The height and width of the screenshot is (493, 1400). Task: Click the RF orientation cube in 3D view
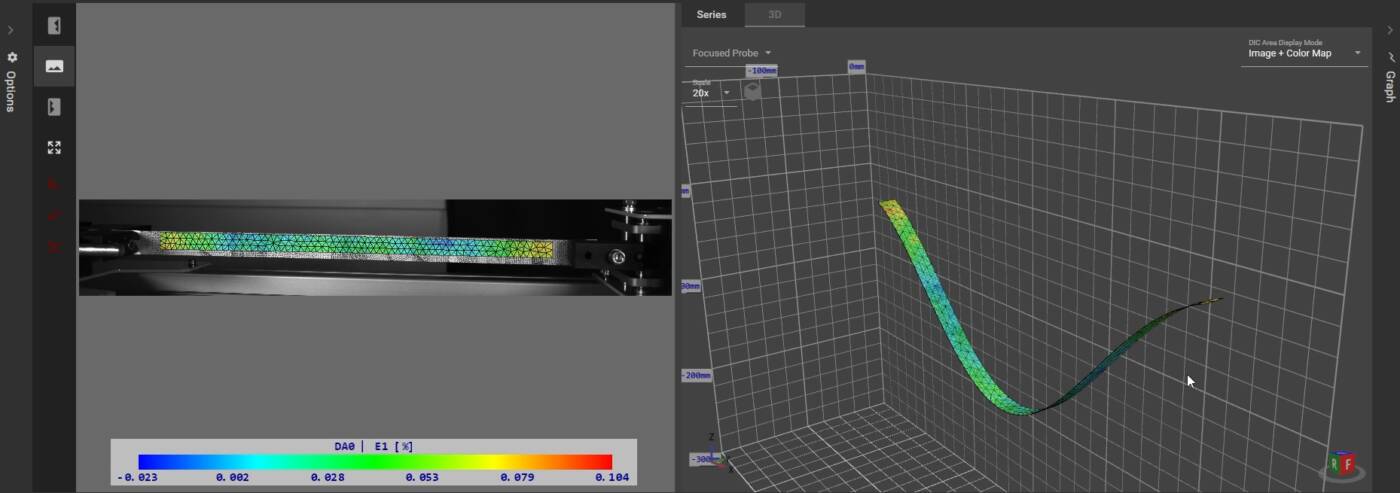point(1341,463)
